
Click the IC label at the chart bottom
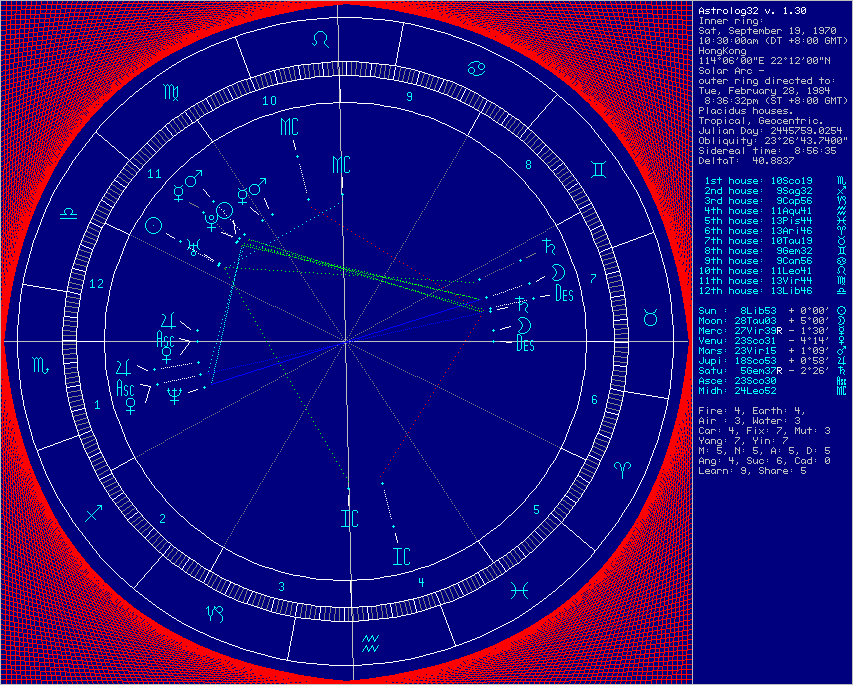[x=349, y=518]
